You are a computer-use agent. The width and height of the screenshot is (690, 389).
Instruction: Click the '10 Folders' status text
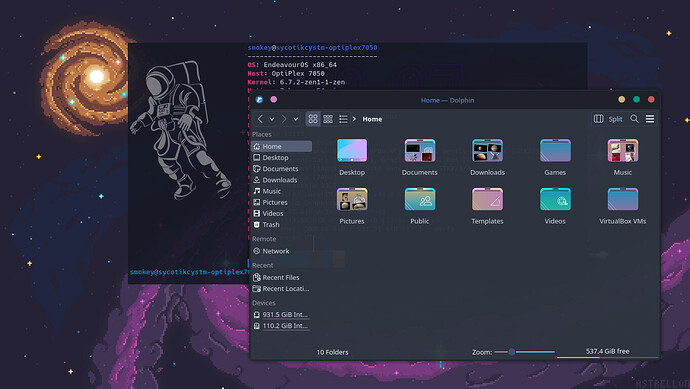coord(332,352)
